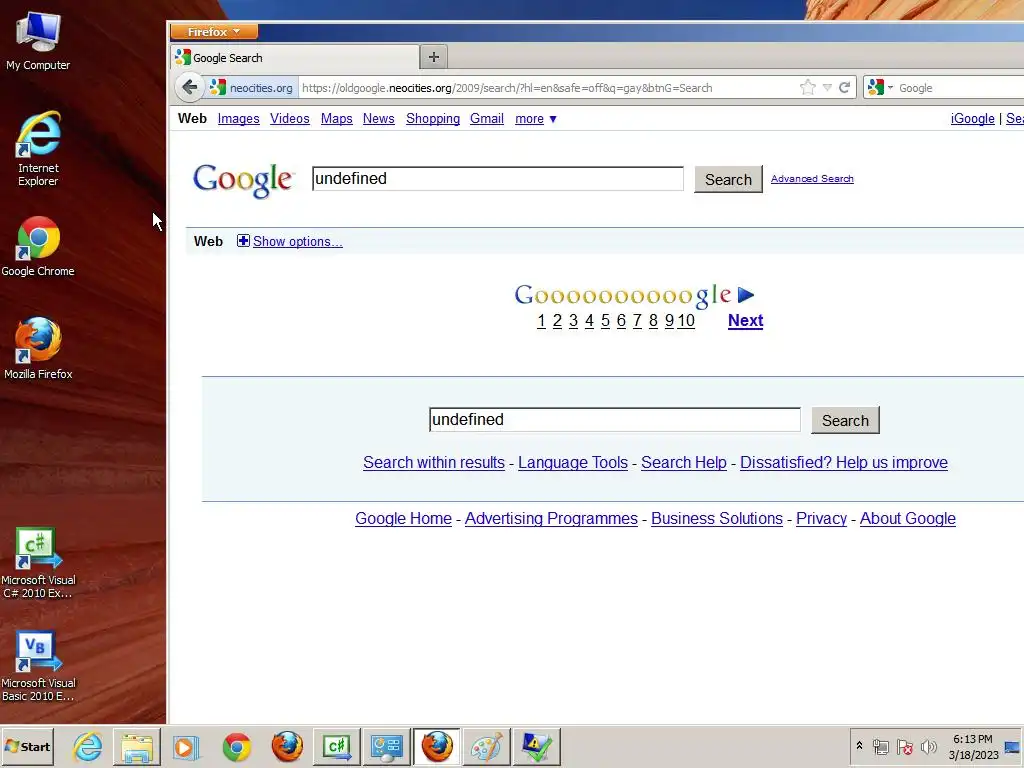Open Language Tools link

(573, 462)
